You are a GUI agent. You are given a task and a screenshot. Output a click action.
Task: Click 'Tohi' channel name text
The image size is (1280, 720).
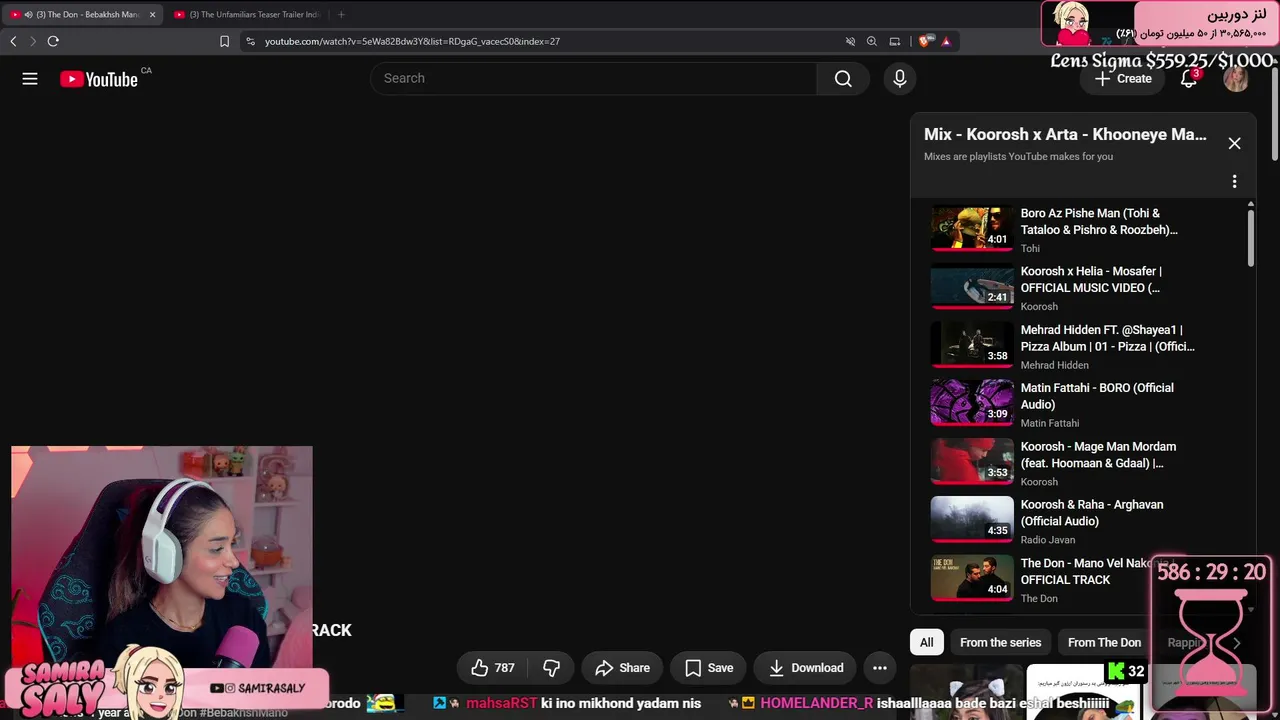point(1030,248)
